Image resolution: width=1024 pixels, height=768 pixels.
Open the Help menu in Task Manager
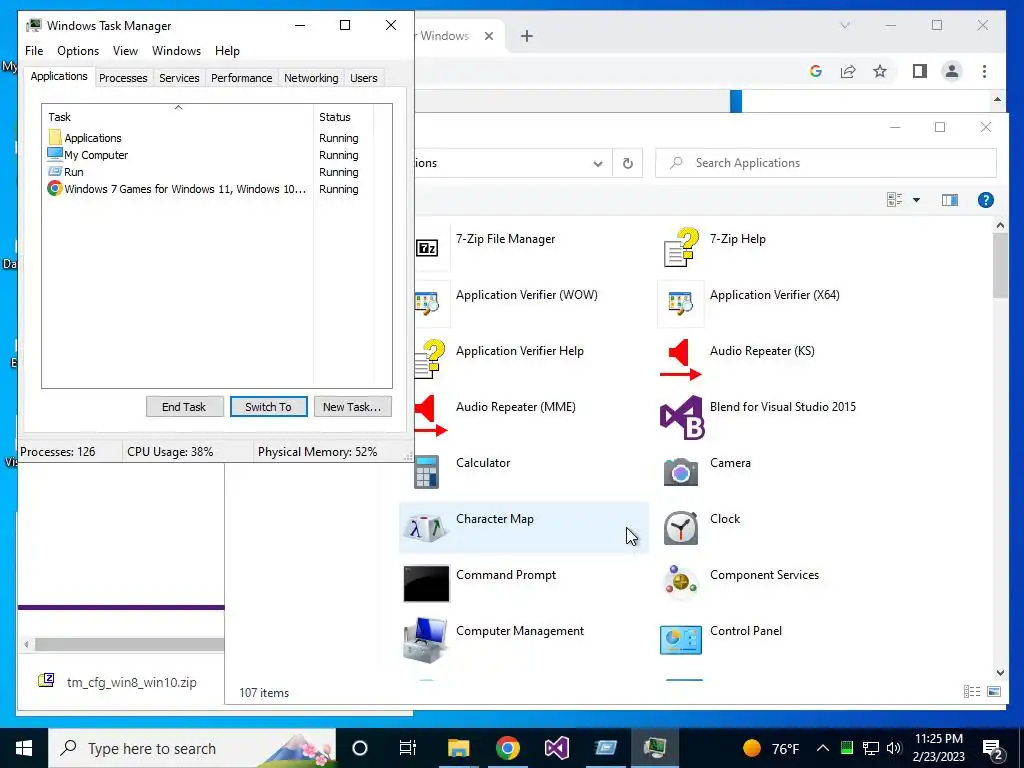(x=227, y=51)
